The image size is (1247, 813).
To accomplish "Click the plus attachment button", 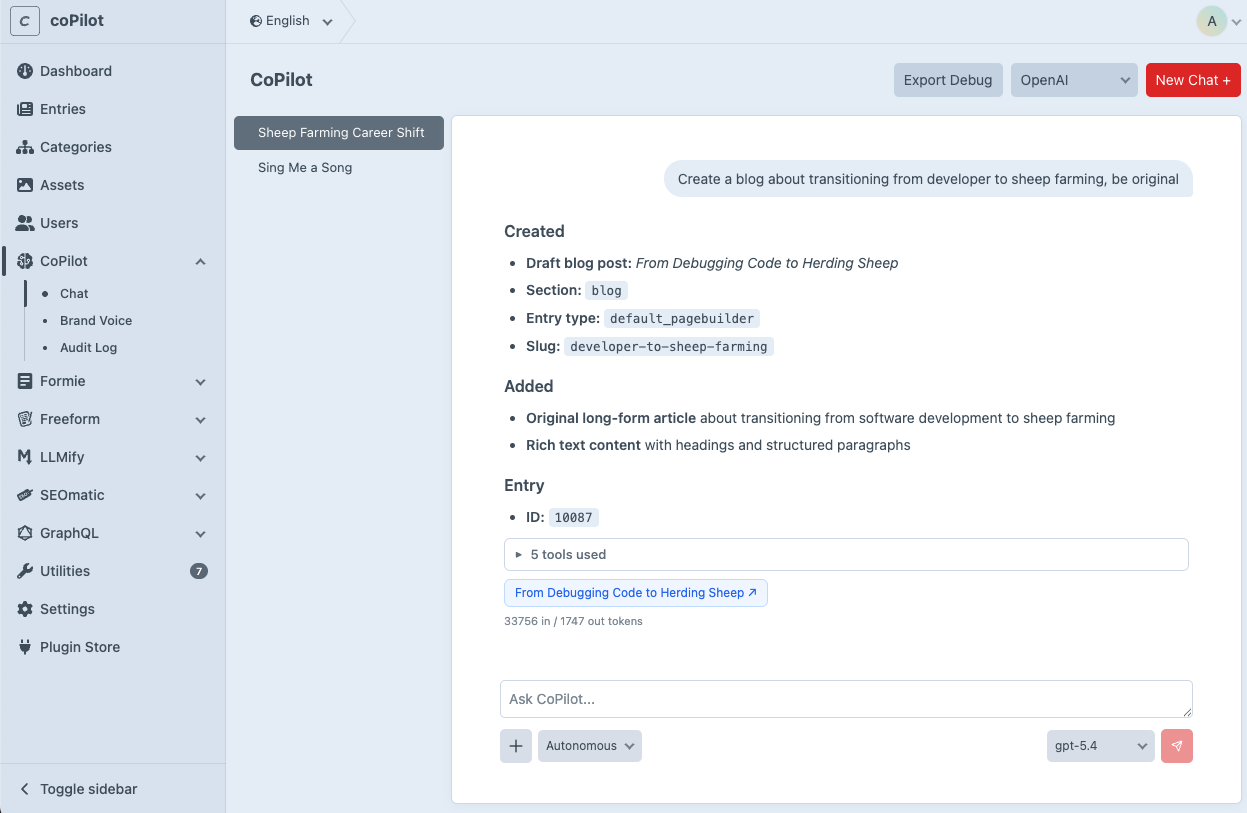I will coord(516,746).
